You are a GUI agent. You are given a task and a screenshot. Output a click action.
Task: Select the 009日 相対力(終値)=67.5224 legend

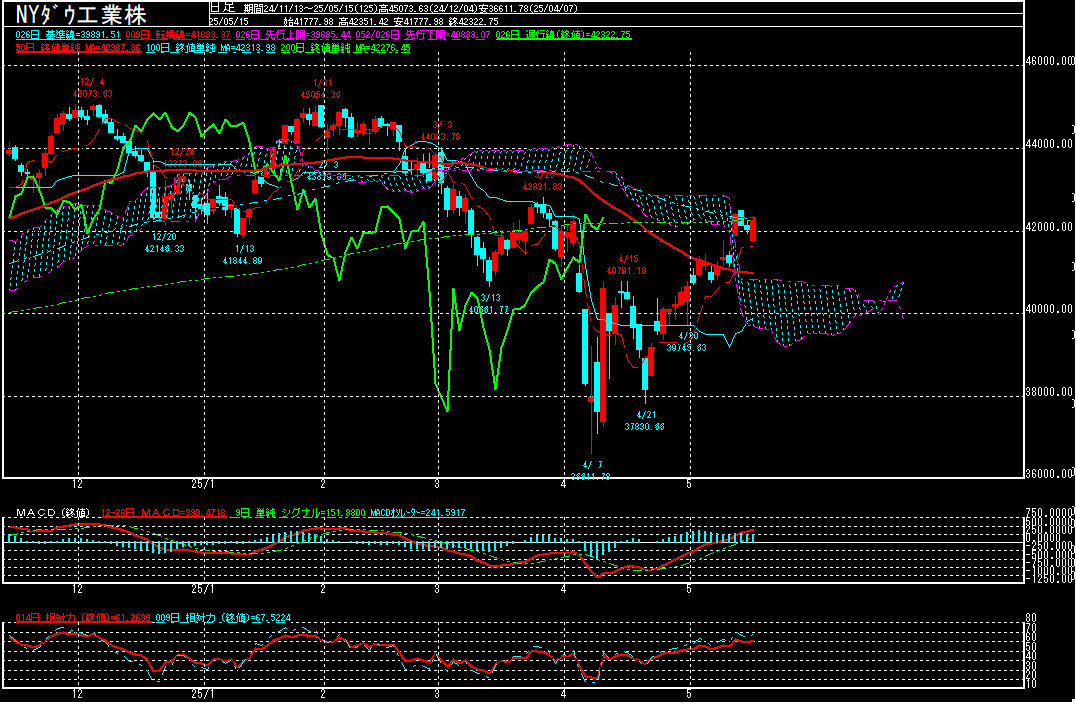223,618
